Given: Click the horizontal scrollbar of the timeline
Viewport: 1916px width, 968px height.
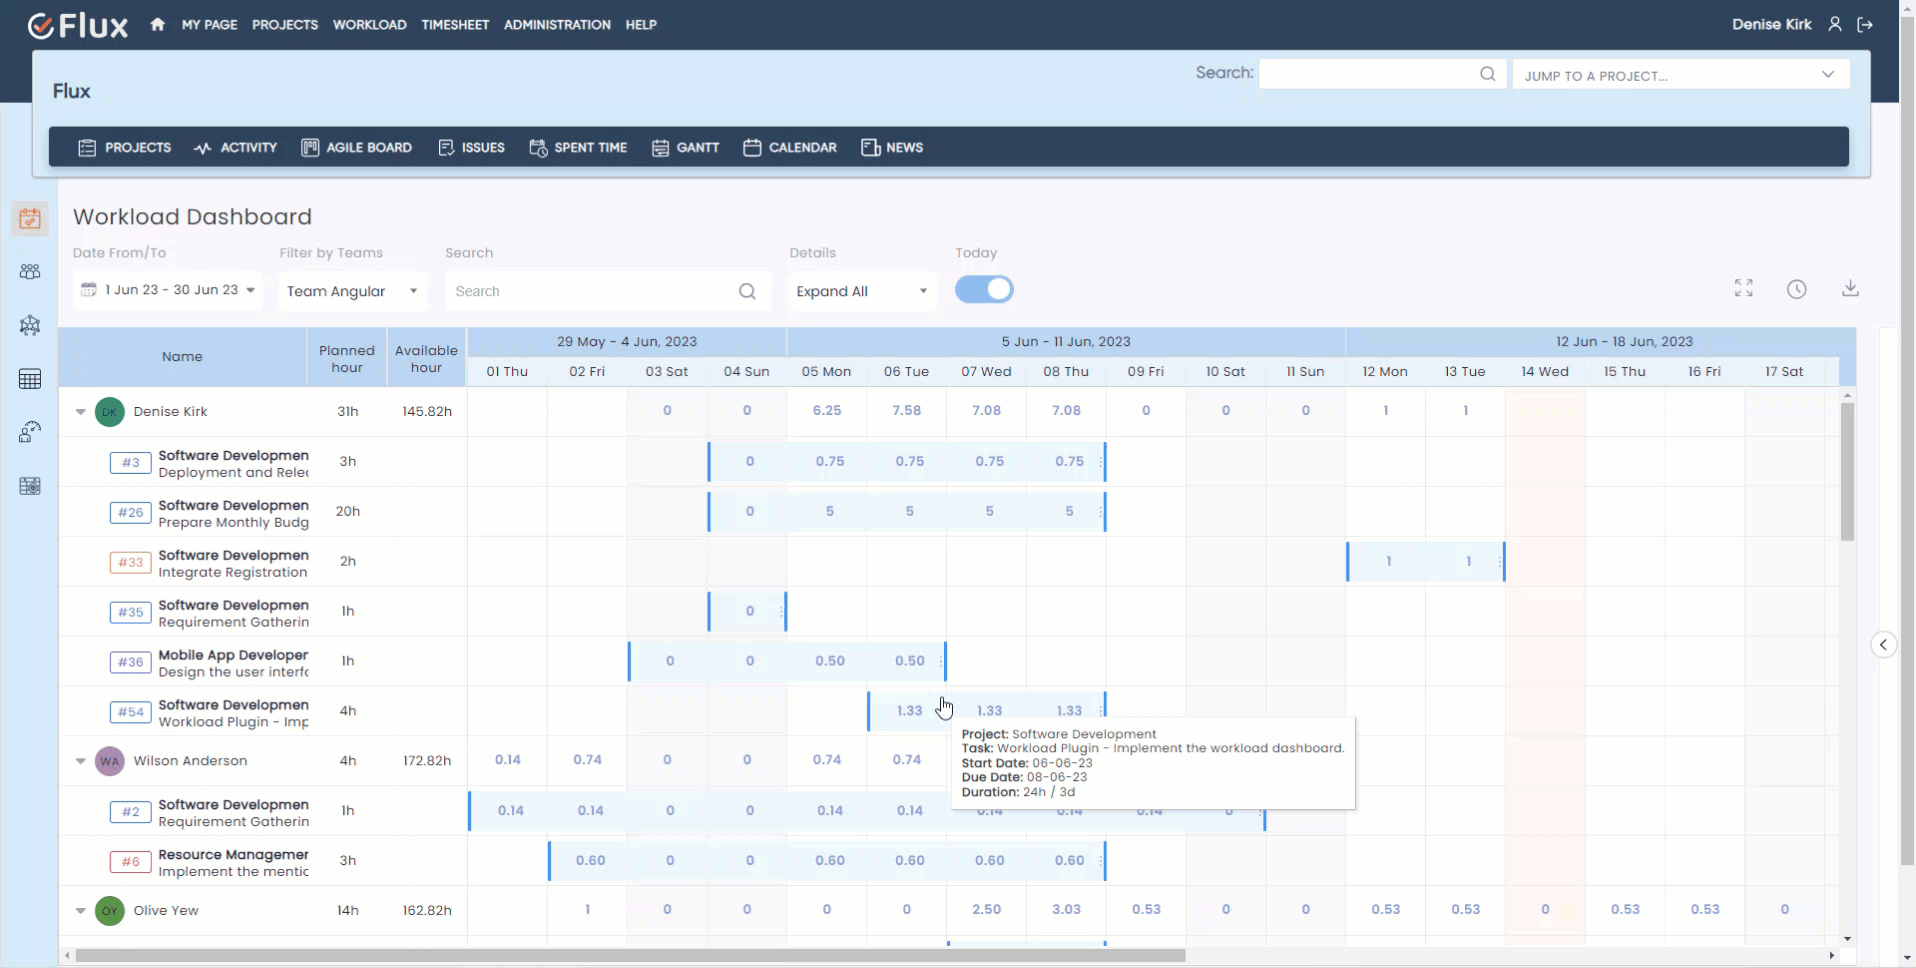Looking at the screenshot, I should click(630, 956).
